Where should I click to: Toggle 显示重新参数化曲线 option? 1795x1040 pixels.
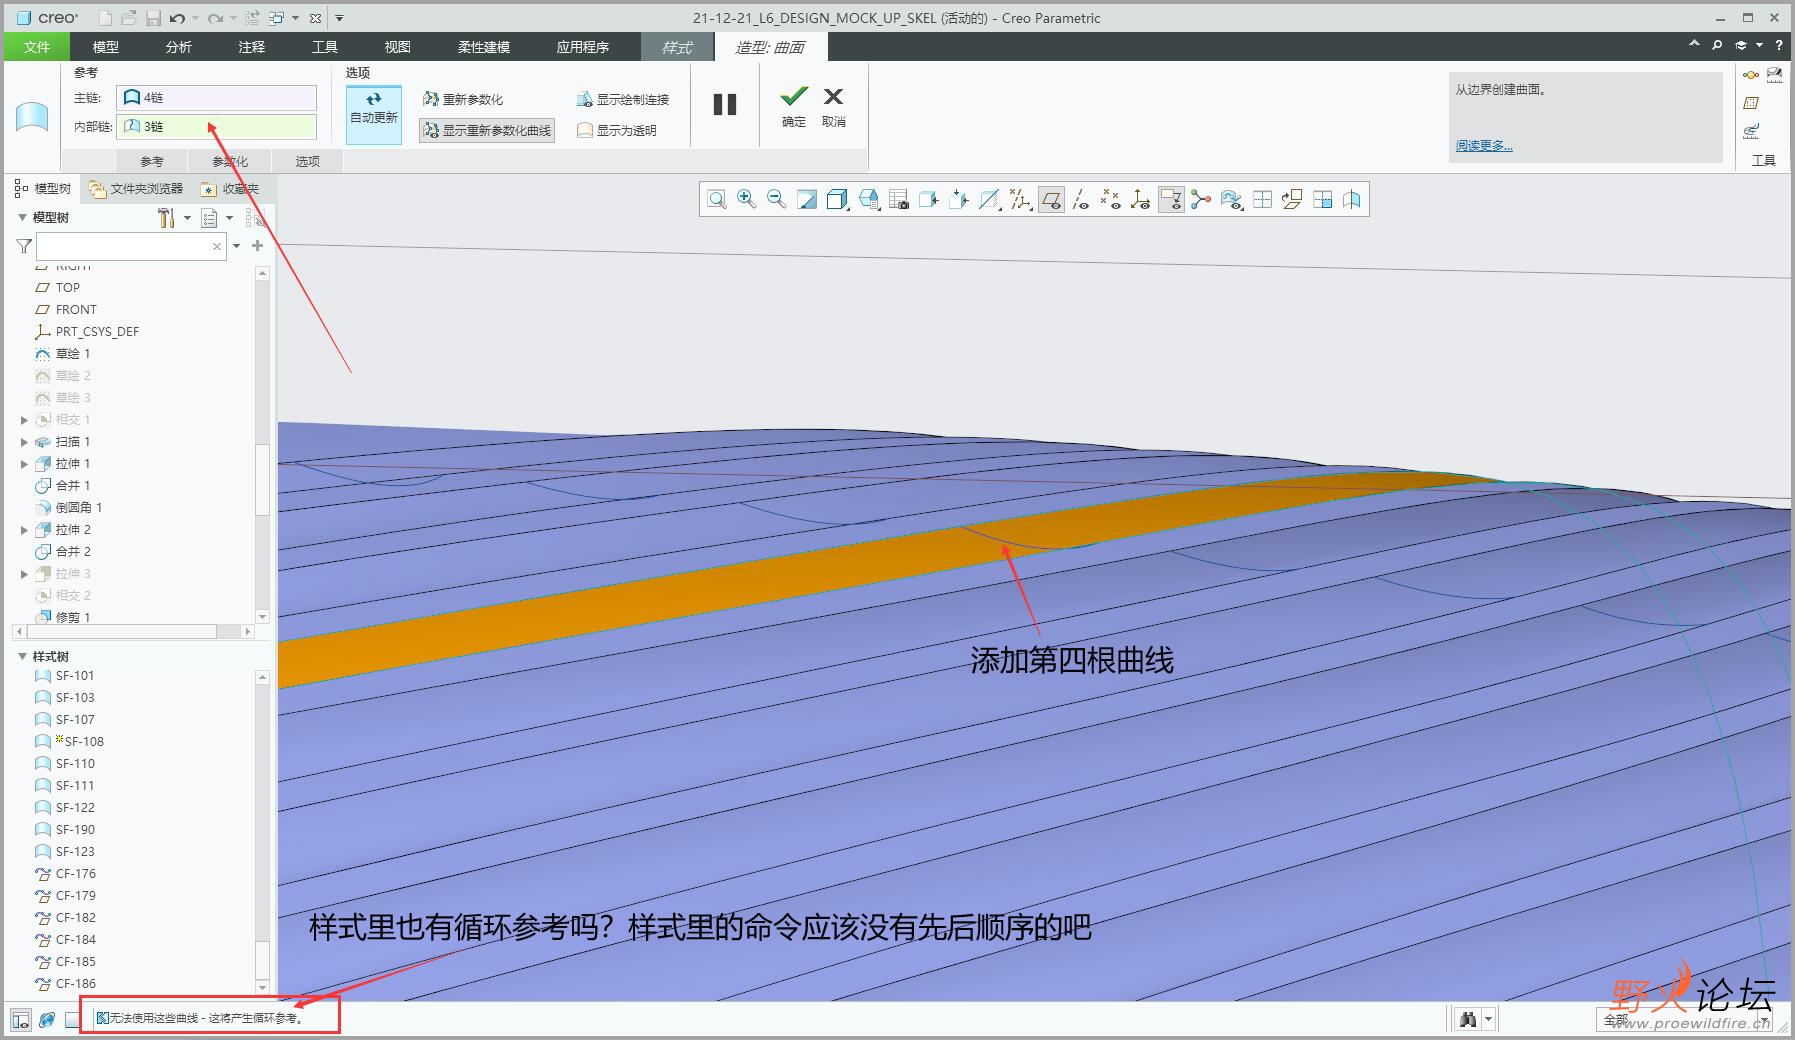(487, 130)
